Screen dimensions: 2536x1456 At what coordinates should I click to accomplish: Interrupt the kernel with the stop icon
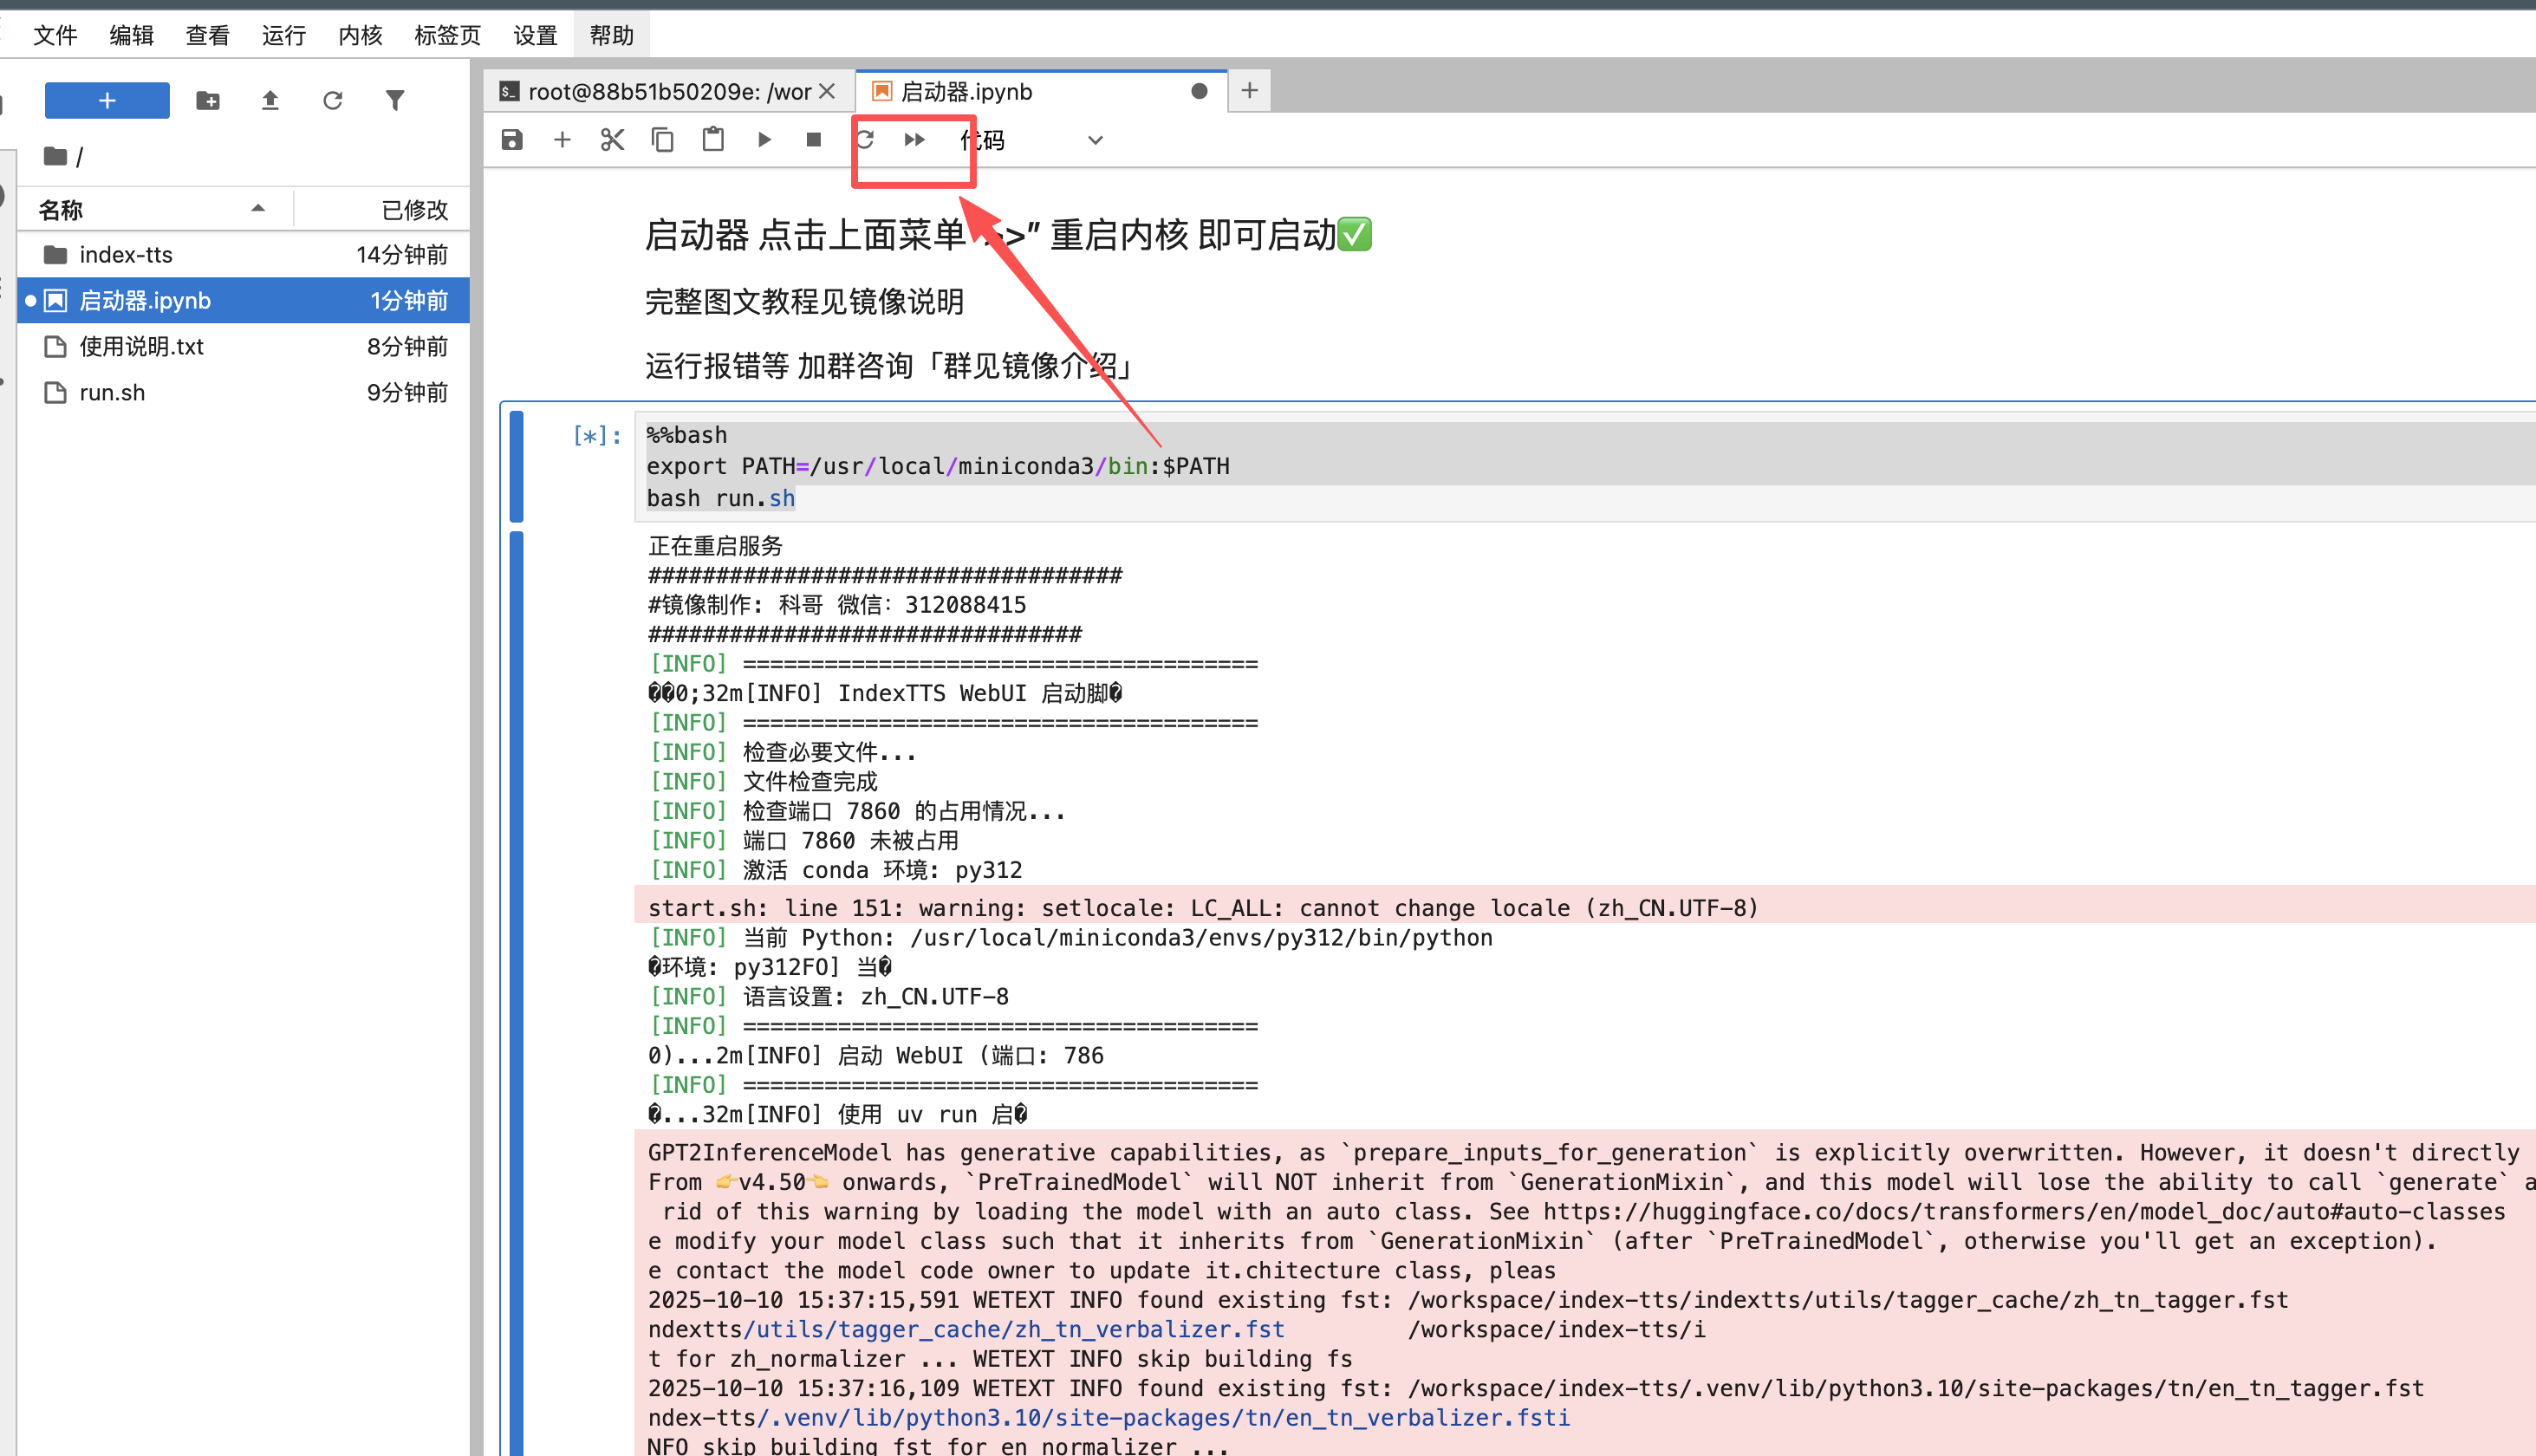pos(814,140)
